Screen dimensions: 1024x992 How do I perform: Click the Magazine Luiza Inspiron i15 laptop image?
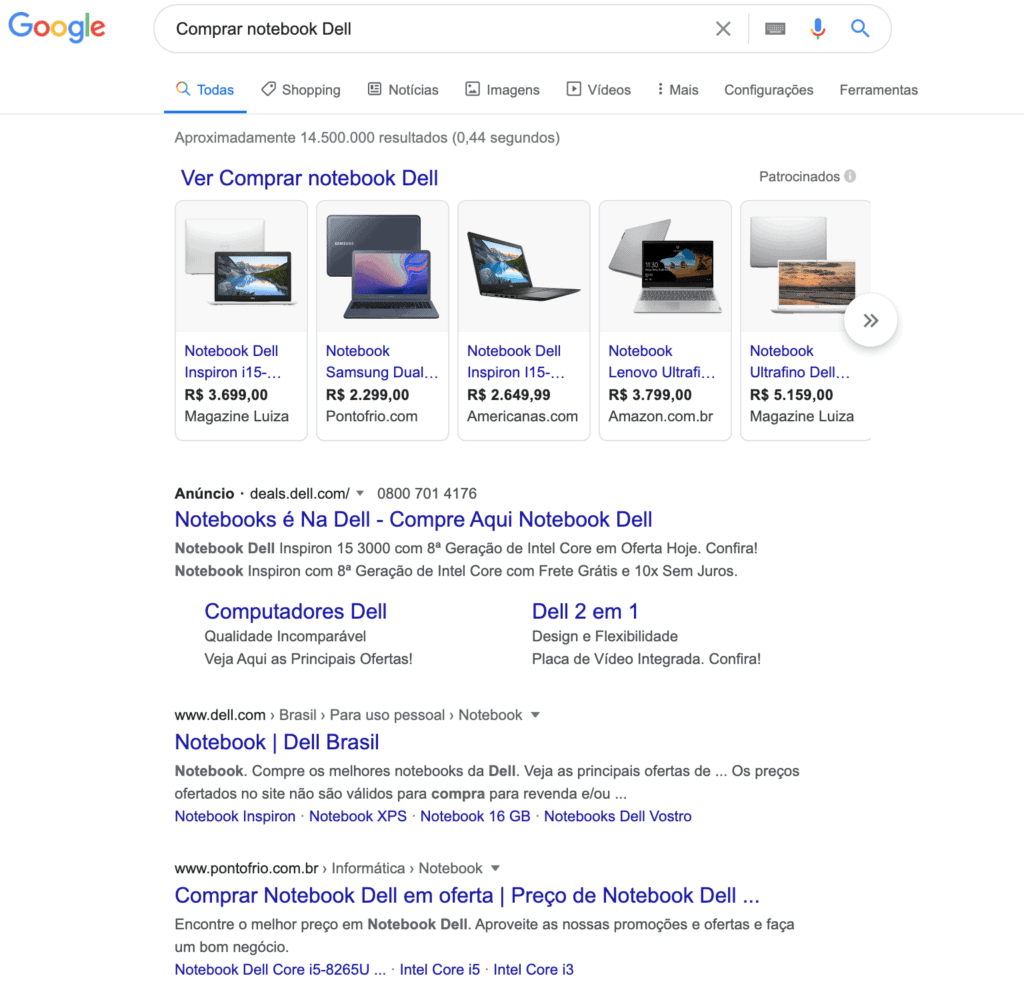[241, 267]
